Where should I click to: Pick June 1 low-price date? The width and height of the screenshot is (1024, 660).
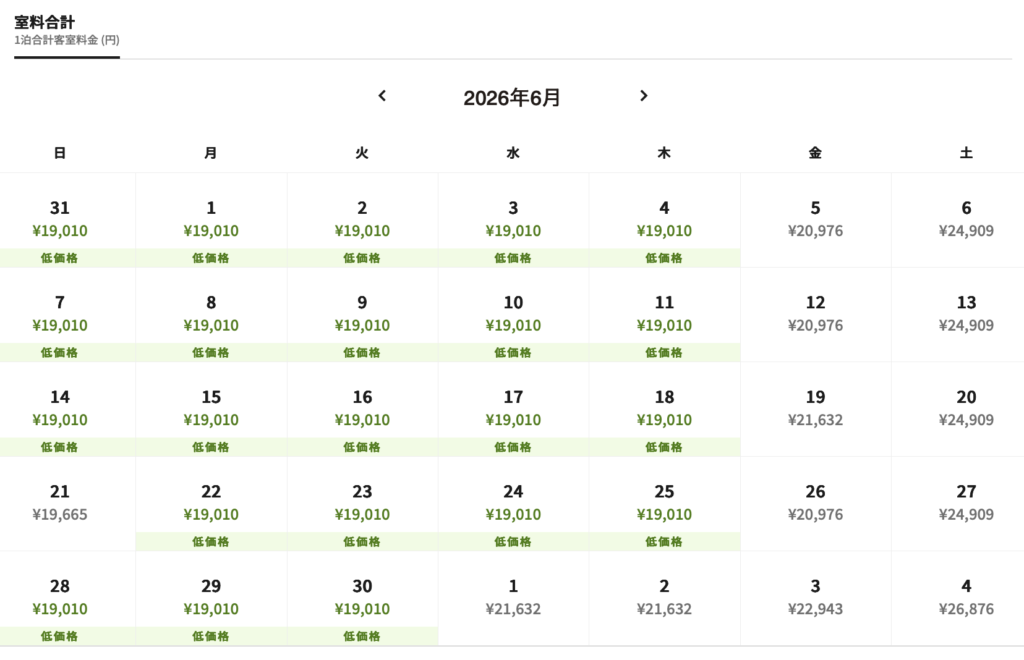211,220
